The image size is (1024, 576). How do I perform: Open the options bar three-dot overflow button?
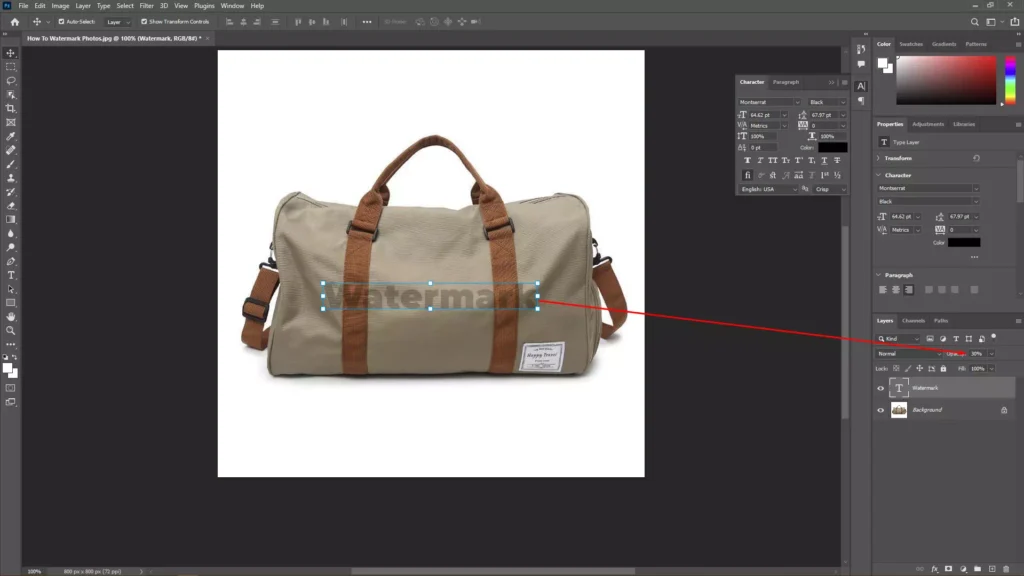(x=367, y=22)
